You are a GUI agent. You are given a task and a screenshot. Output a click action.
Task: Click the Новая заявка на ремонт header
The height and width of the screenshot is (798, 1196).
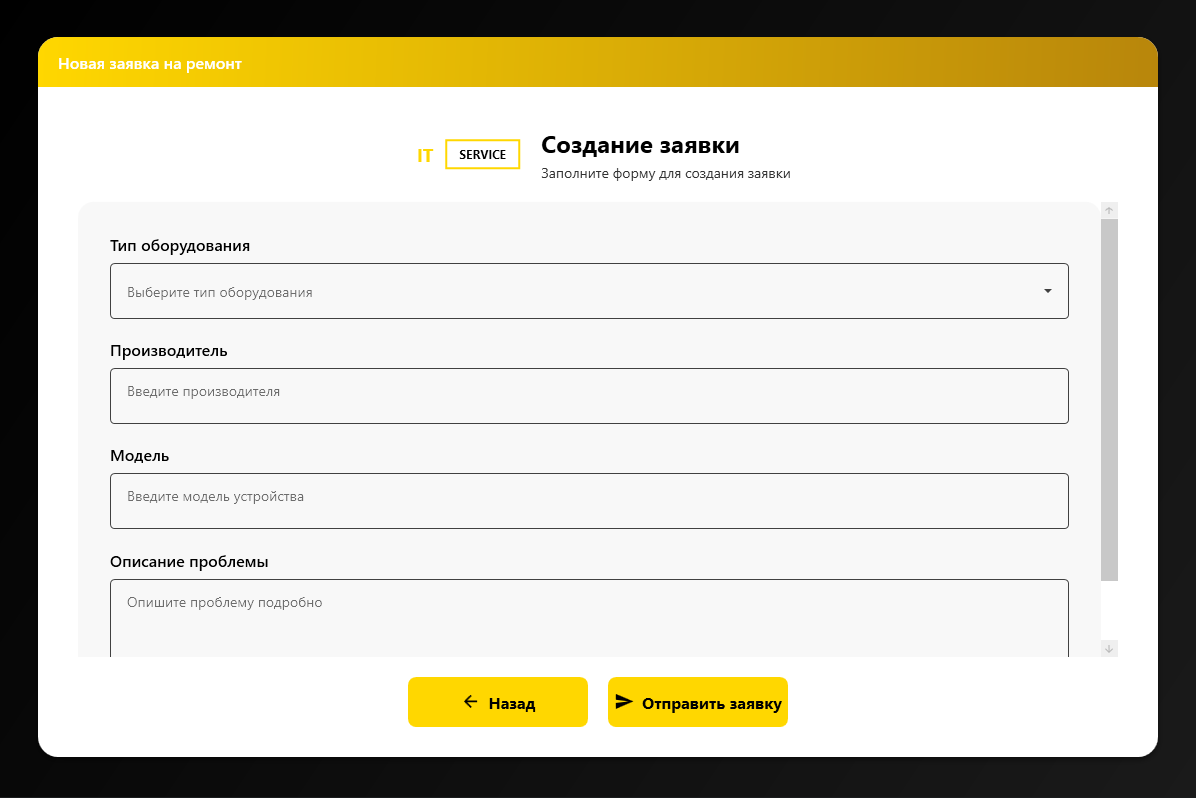(x=150, y=63)
